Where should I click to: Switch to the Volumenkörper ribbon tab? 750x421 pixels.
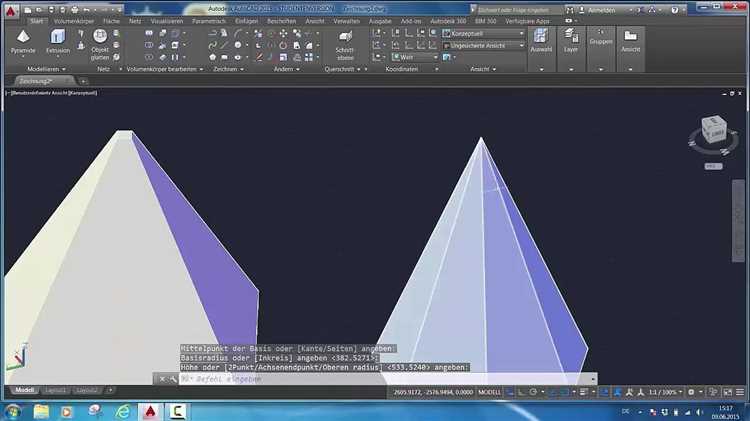[74, 21]
